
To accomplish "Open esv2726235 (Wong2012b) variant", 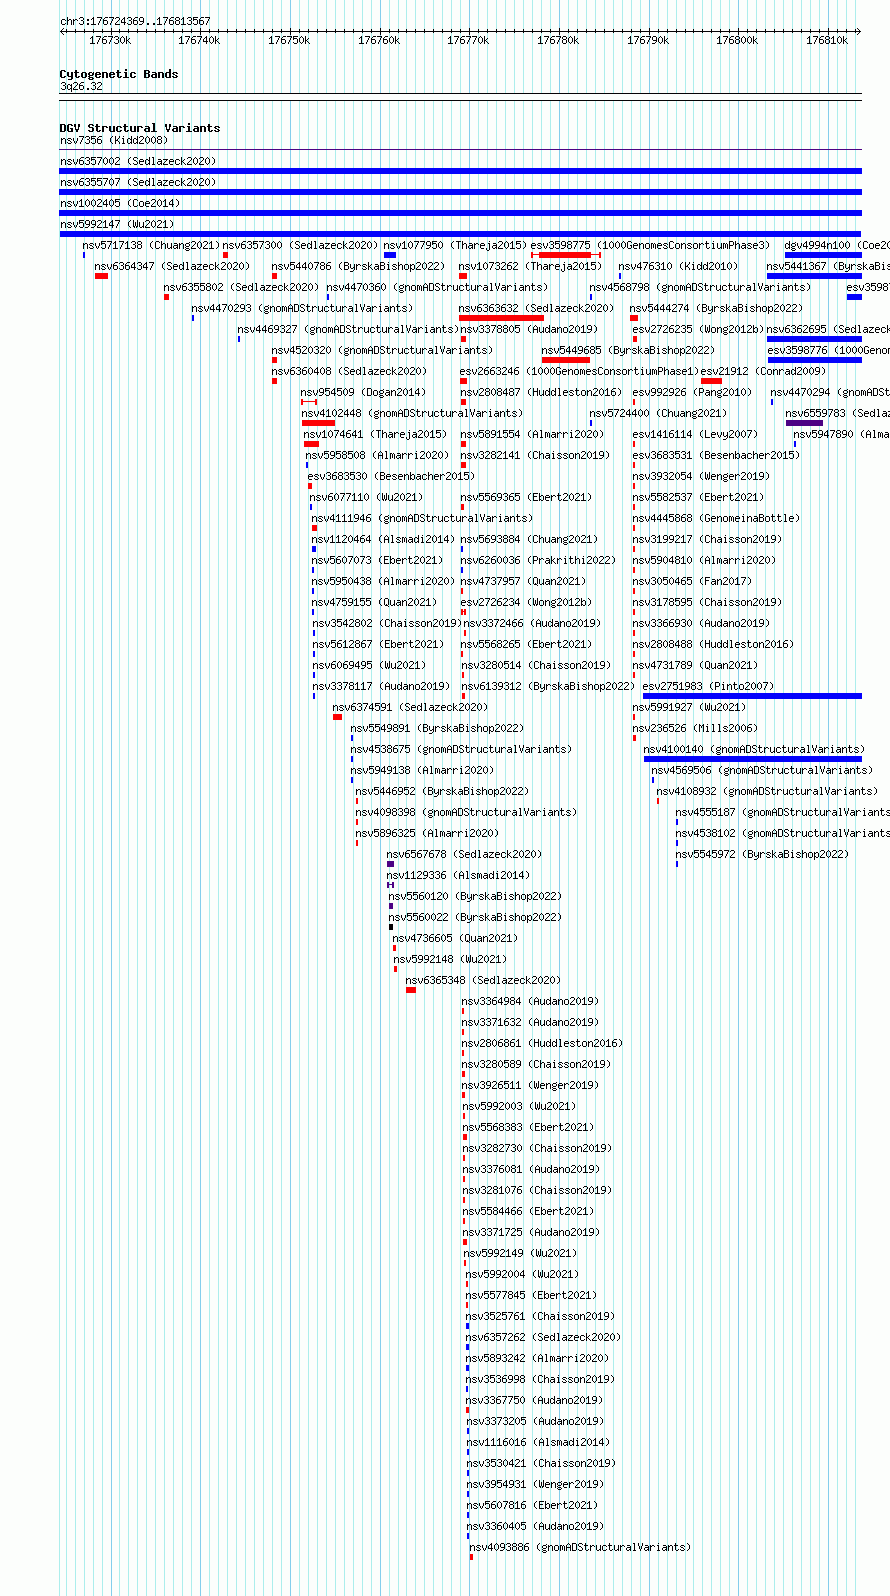I will (x=698, y=330).
